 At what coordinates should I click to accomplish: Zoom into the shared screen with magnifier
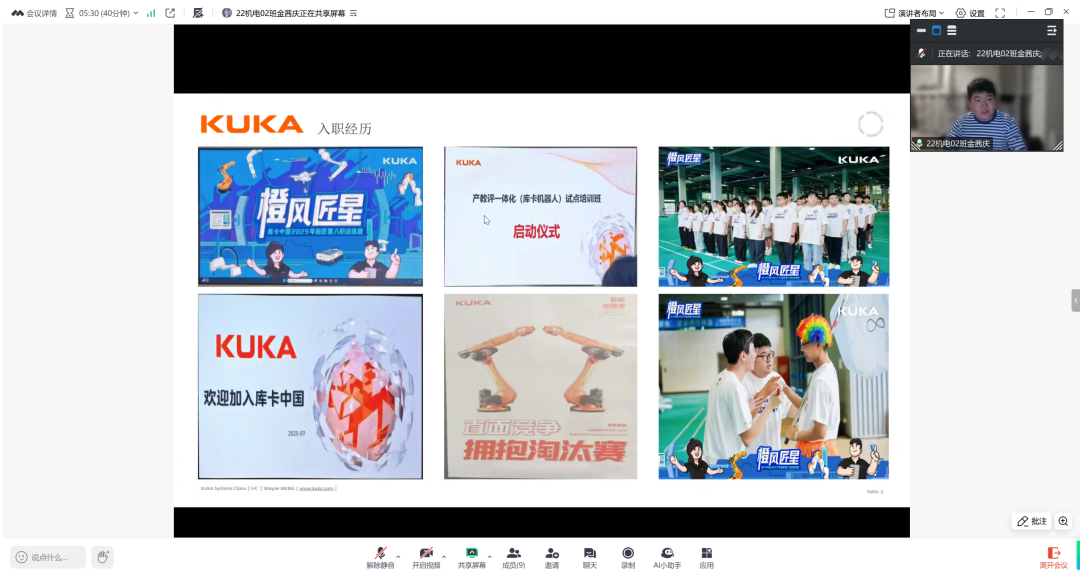tap(1063, 521)
